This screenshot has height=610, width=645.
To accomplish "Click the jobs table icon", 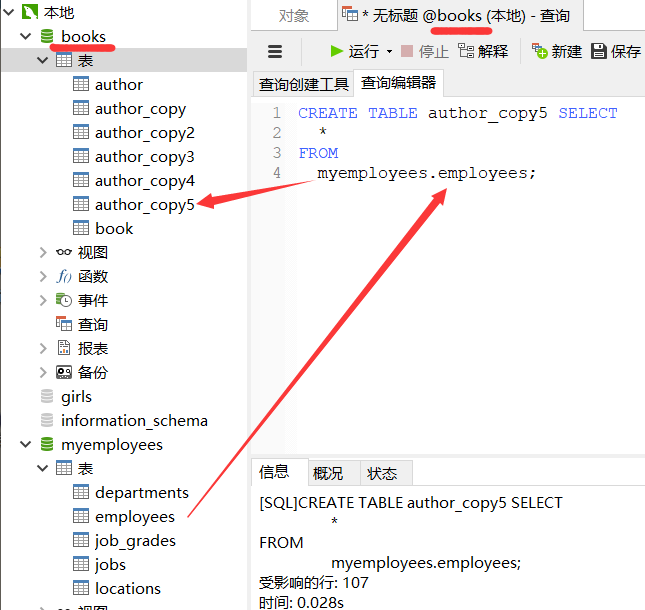I will click(81, 564).
